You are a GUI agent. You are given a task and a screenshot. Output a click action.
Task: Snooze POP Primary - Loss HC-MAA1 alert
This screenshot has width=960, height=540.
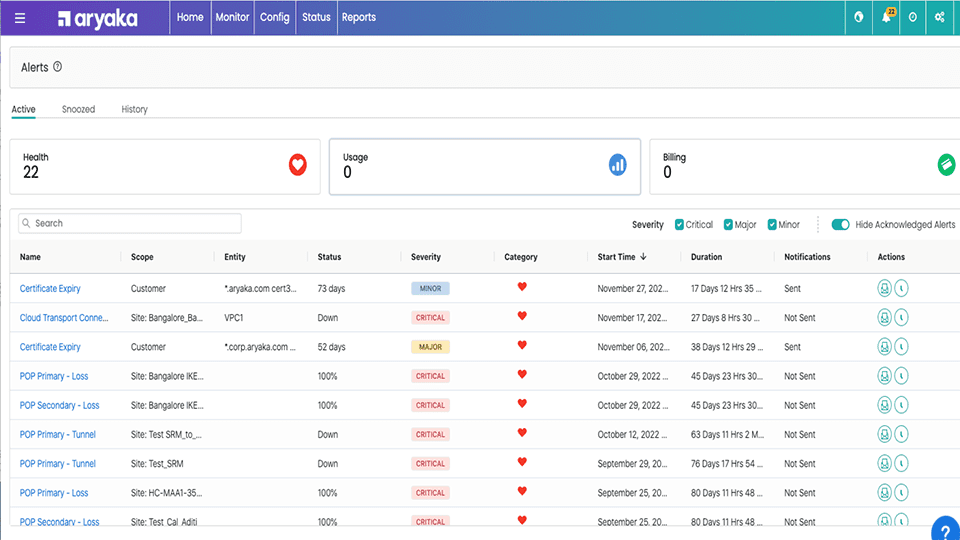click(901, 493)
